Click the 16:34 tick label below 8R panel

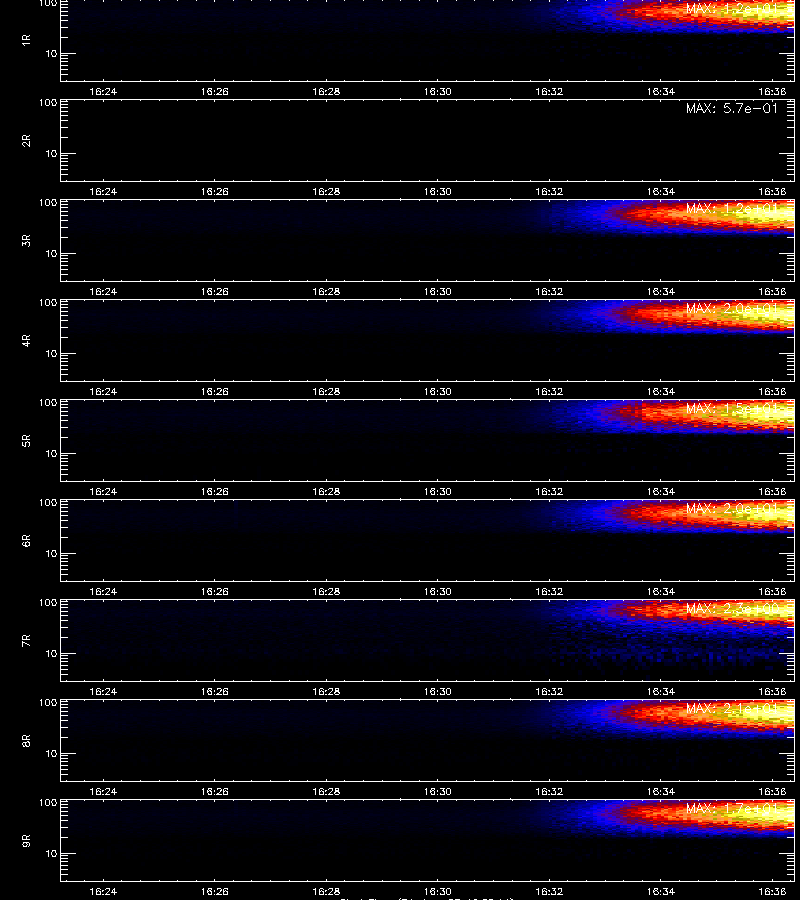(x=661, y=792)
